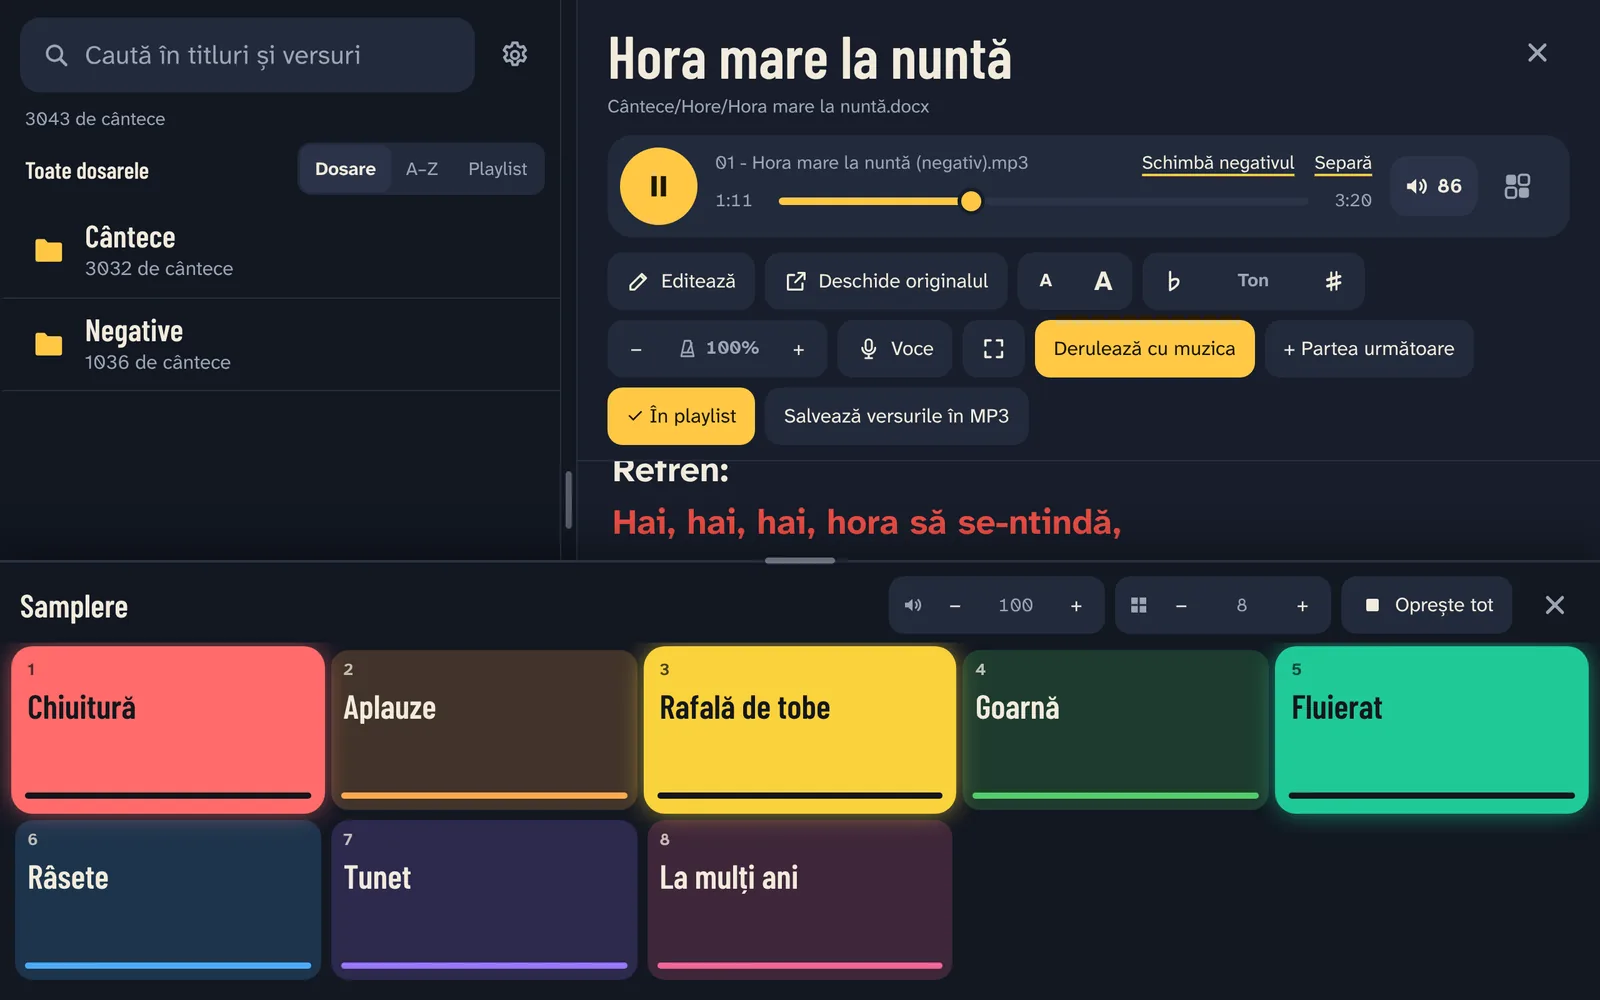Decrease tempo with minus beside 100%
The height and width of the screenshot is (1000, 1600).
coord(636,349)
